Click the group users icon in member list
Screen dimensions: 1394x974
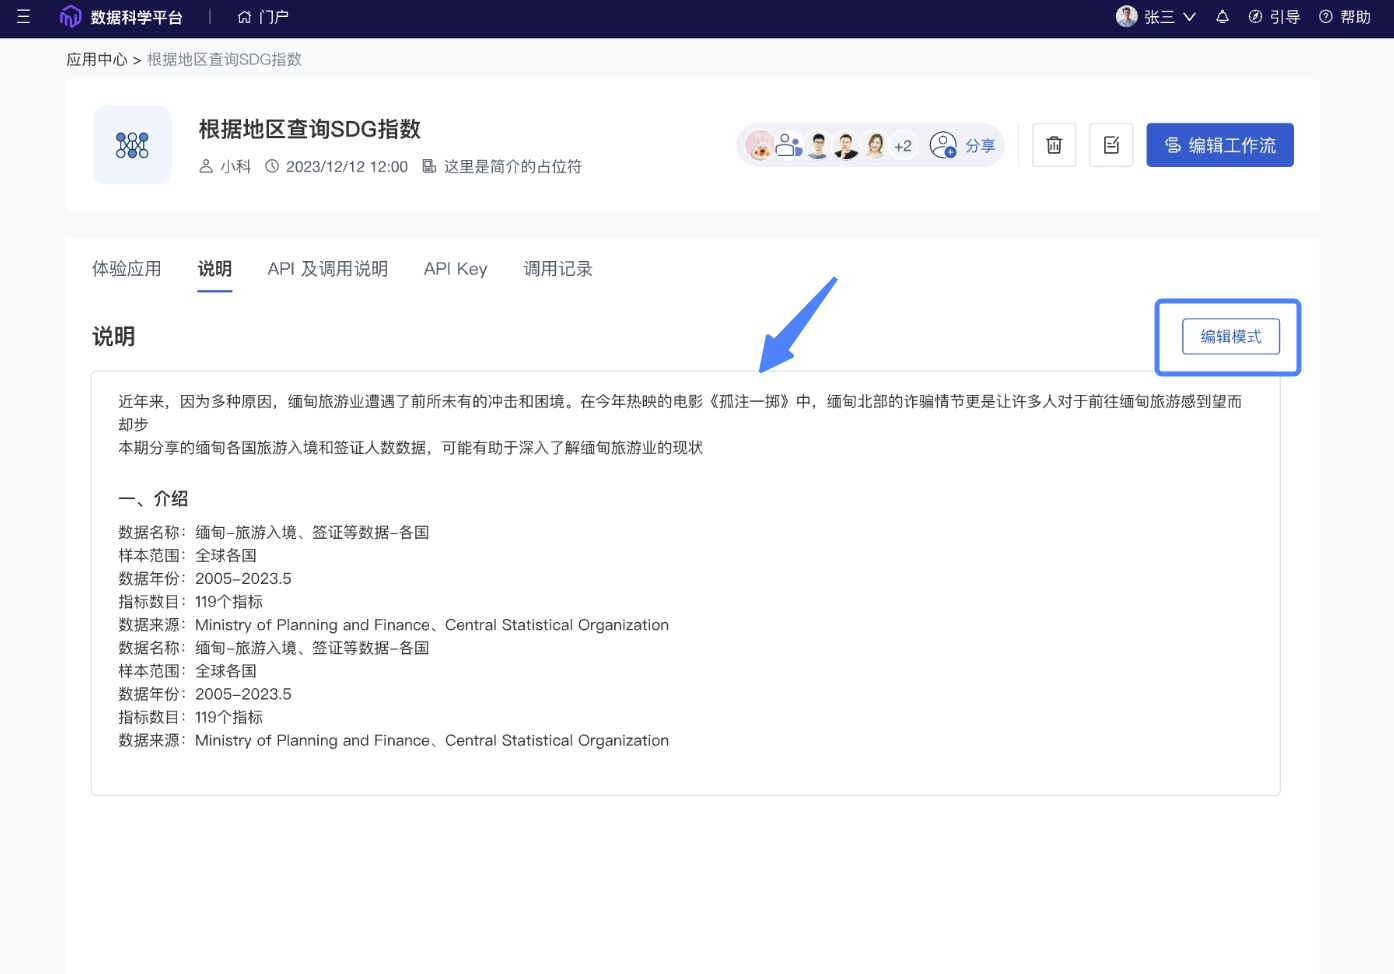[789, 146]
